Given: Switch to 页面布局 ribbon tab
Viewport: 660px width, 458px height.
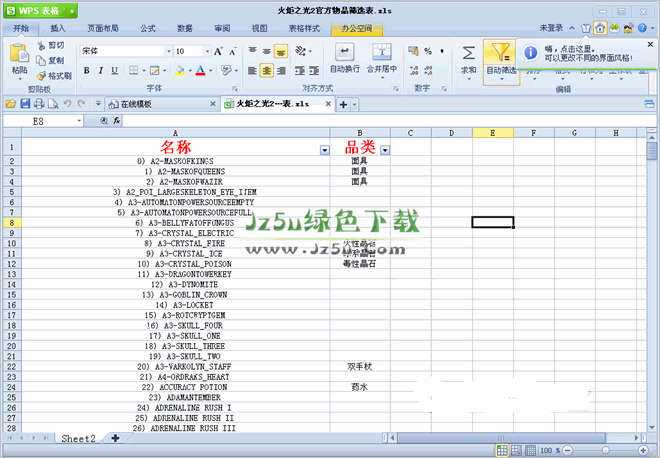Looking at the screenshot, I should pyautogui.click(x=103, y=28).
